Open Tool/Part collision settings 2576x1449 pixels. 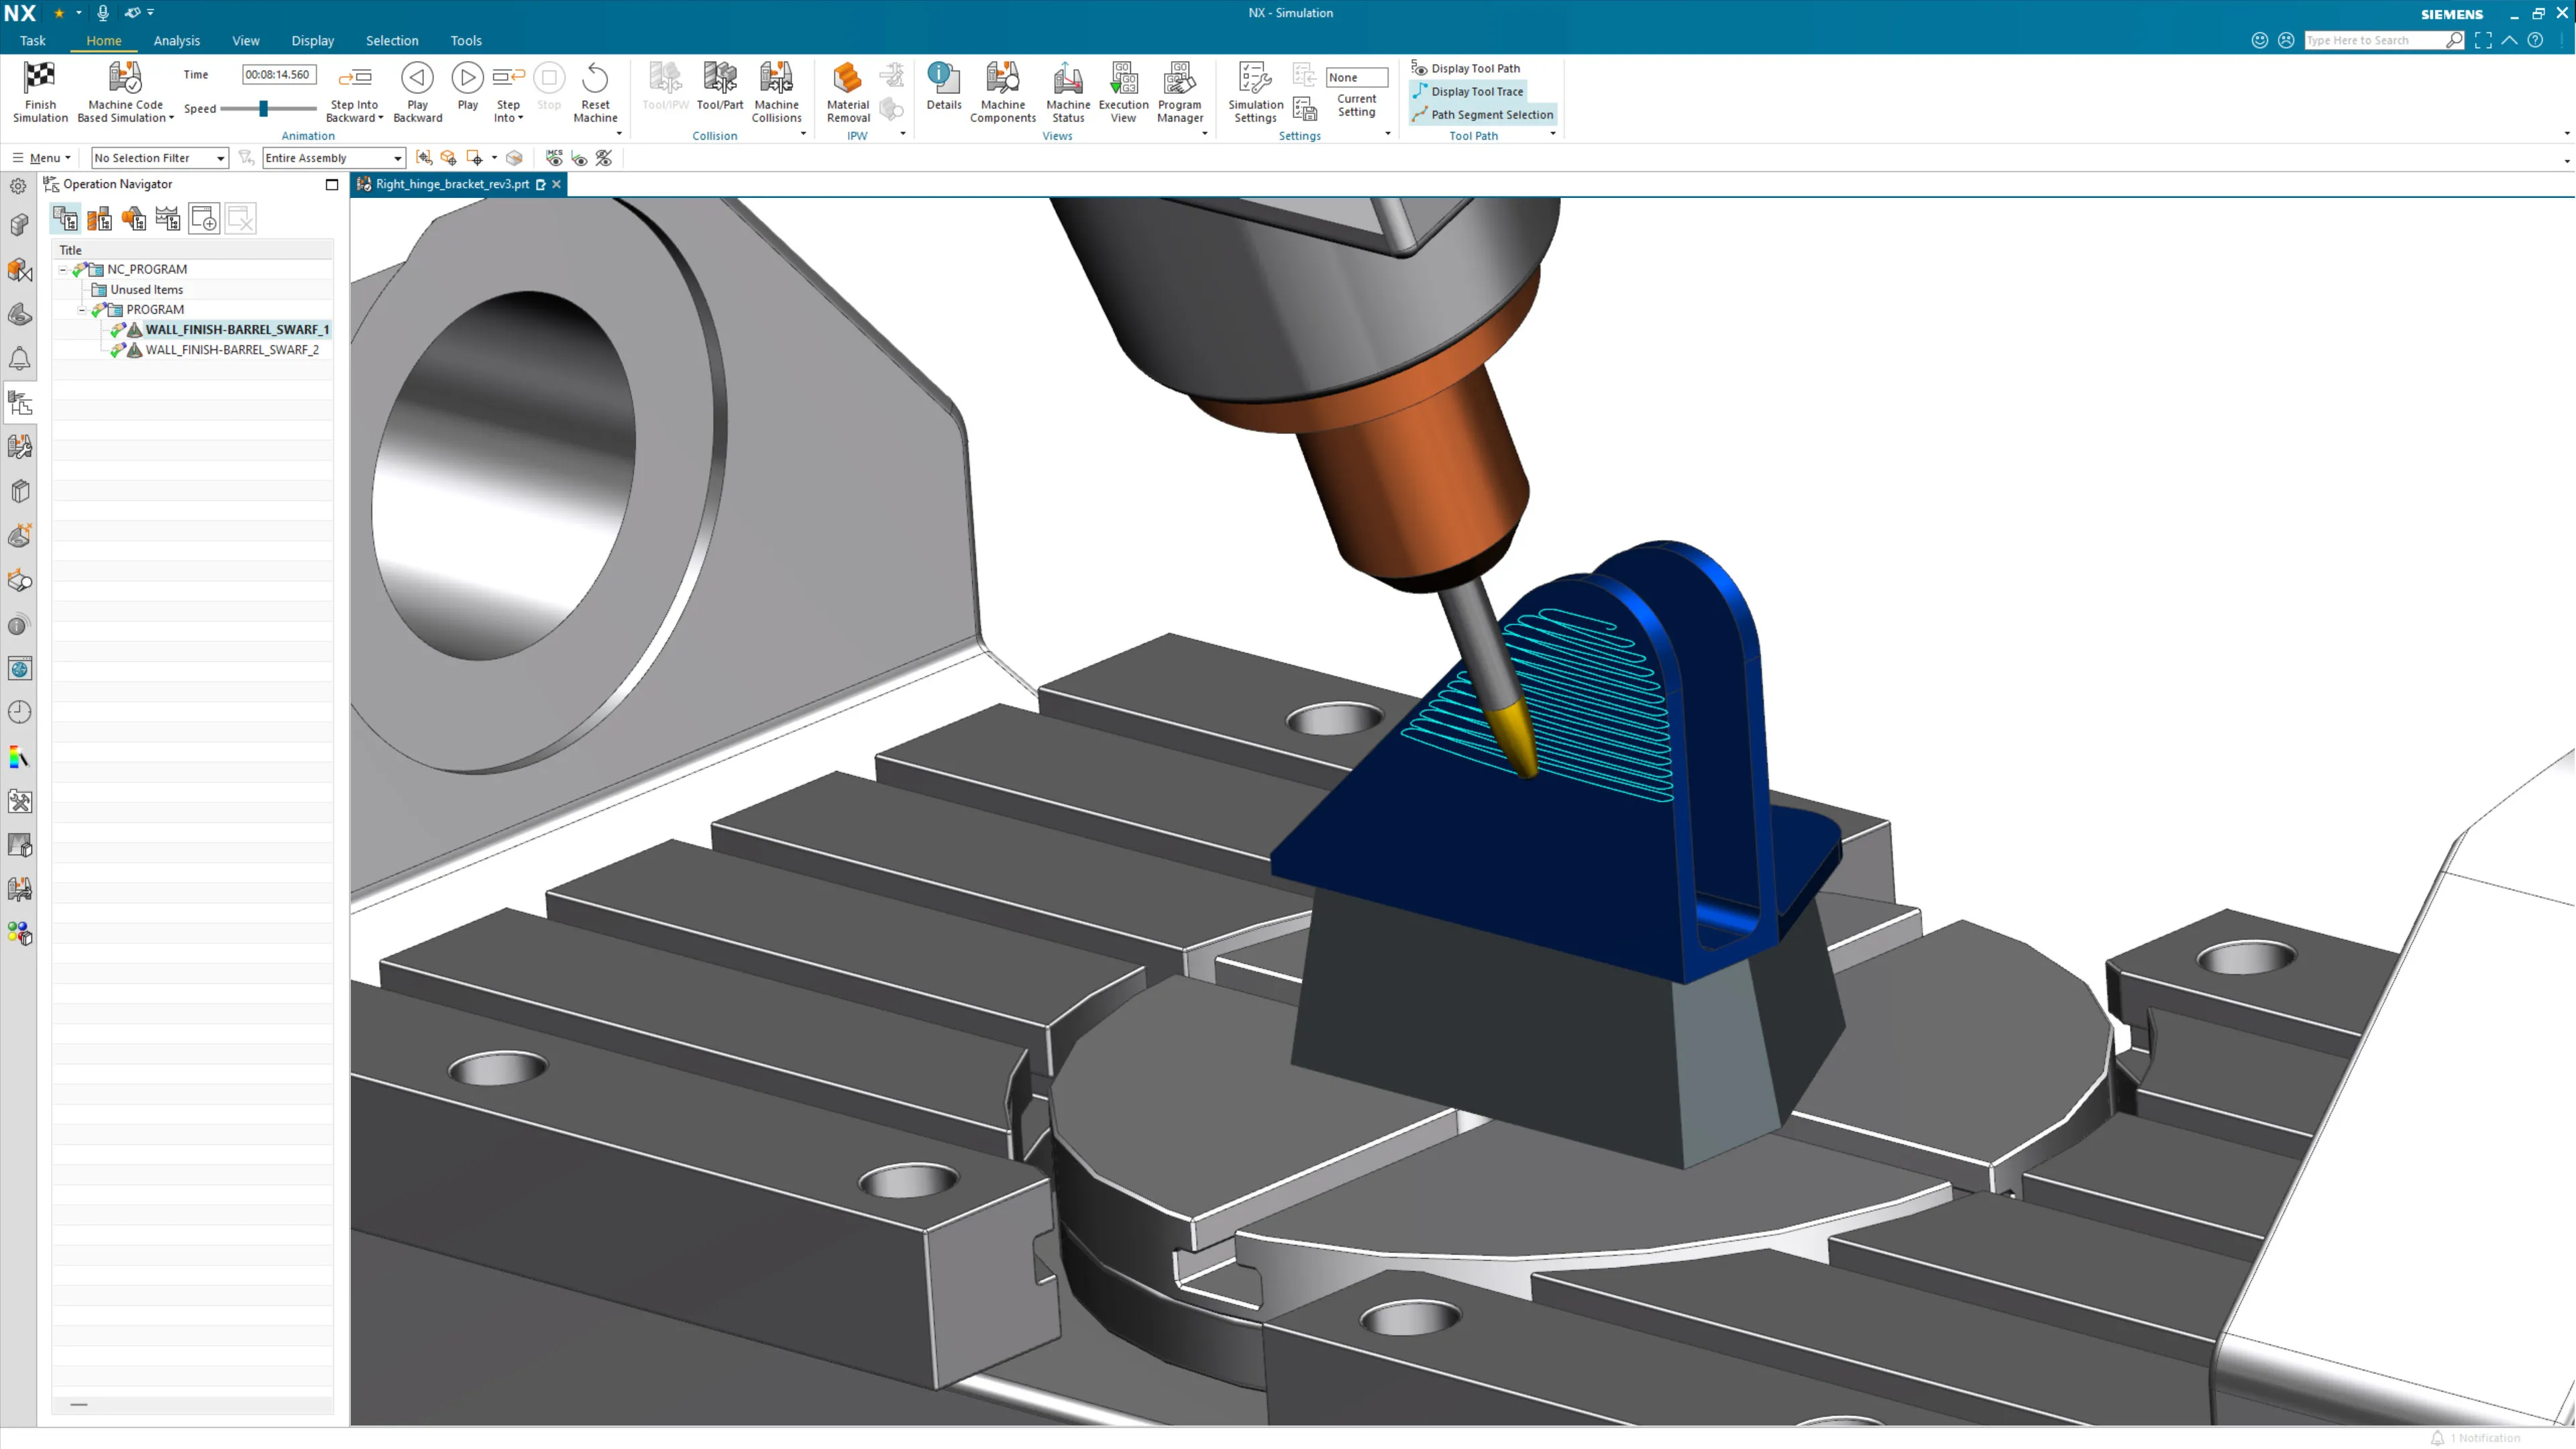tap(719, 78)
